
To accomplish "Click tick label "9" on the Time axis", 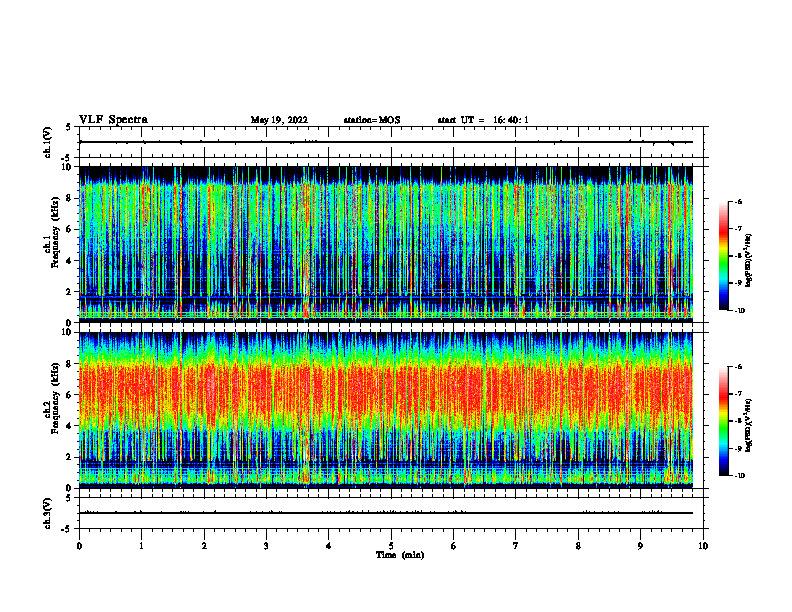I will pos(640,546).
